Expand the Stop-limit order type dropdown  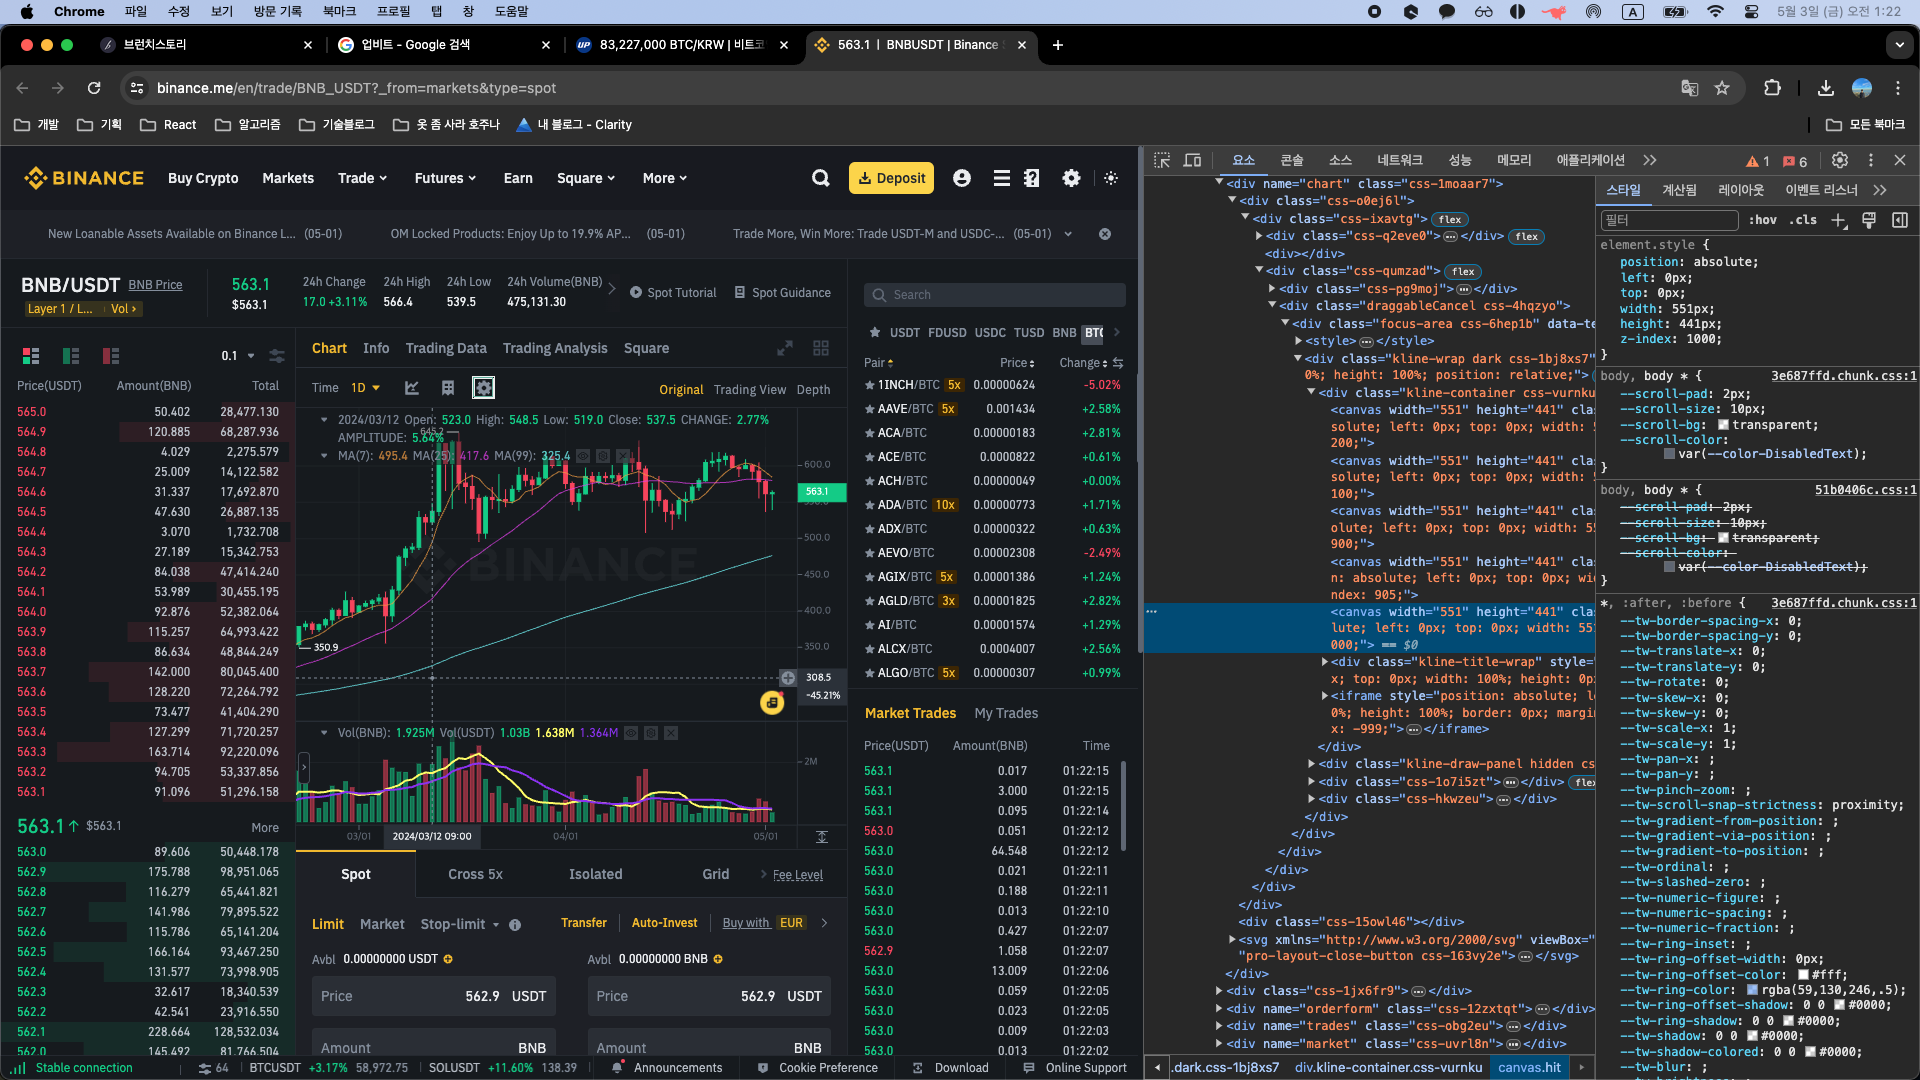[460, 924]
